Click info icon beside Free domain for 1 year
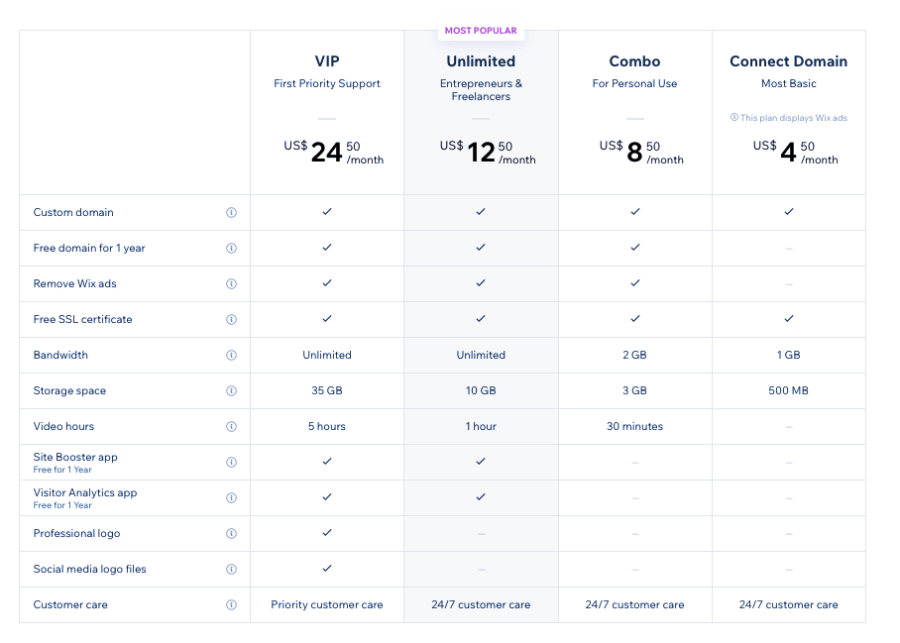 point(231,248)
